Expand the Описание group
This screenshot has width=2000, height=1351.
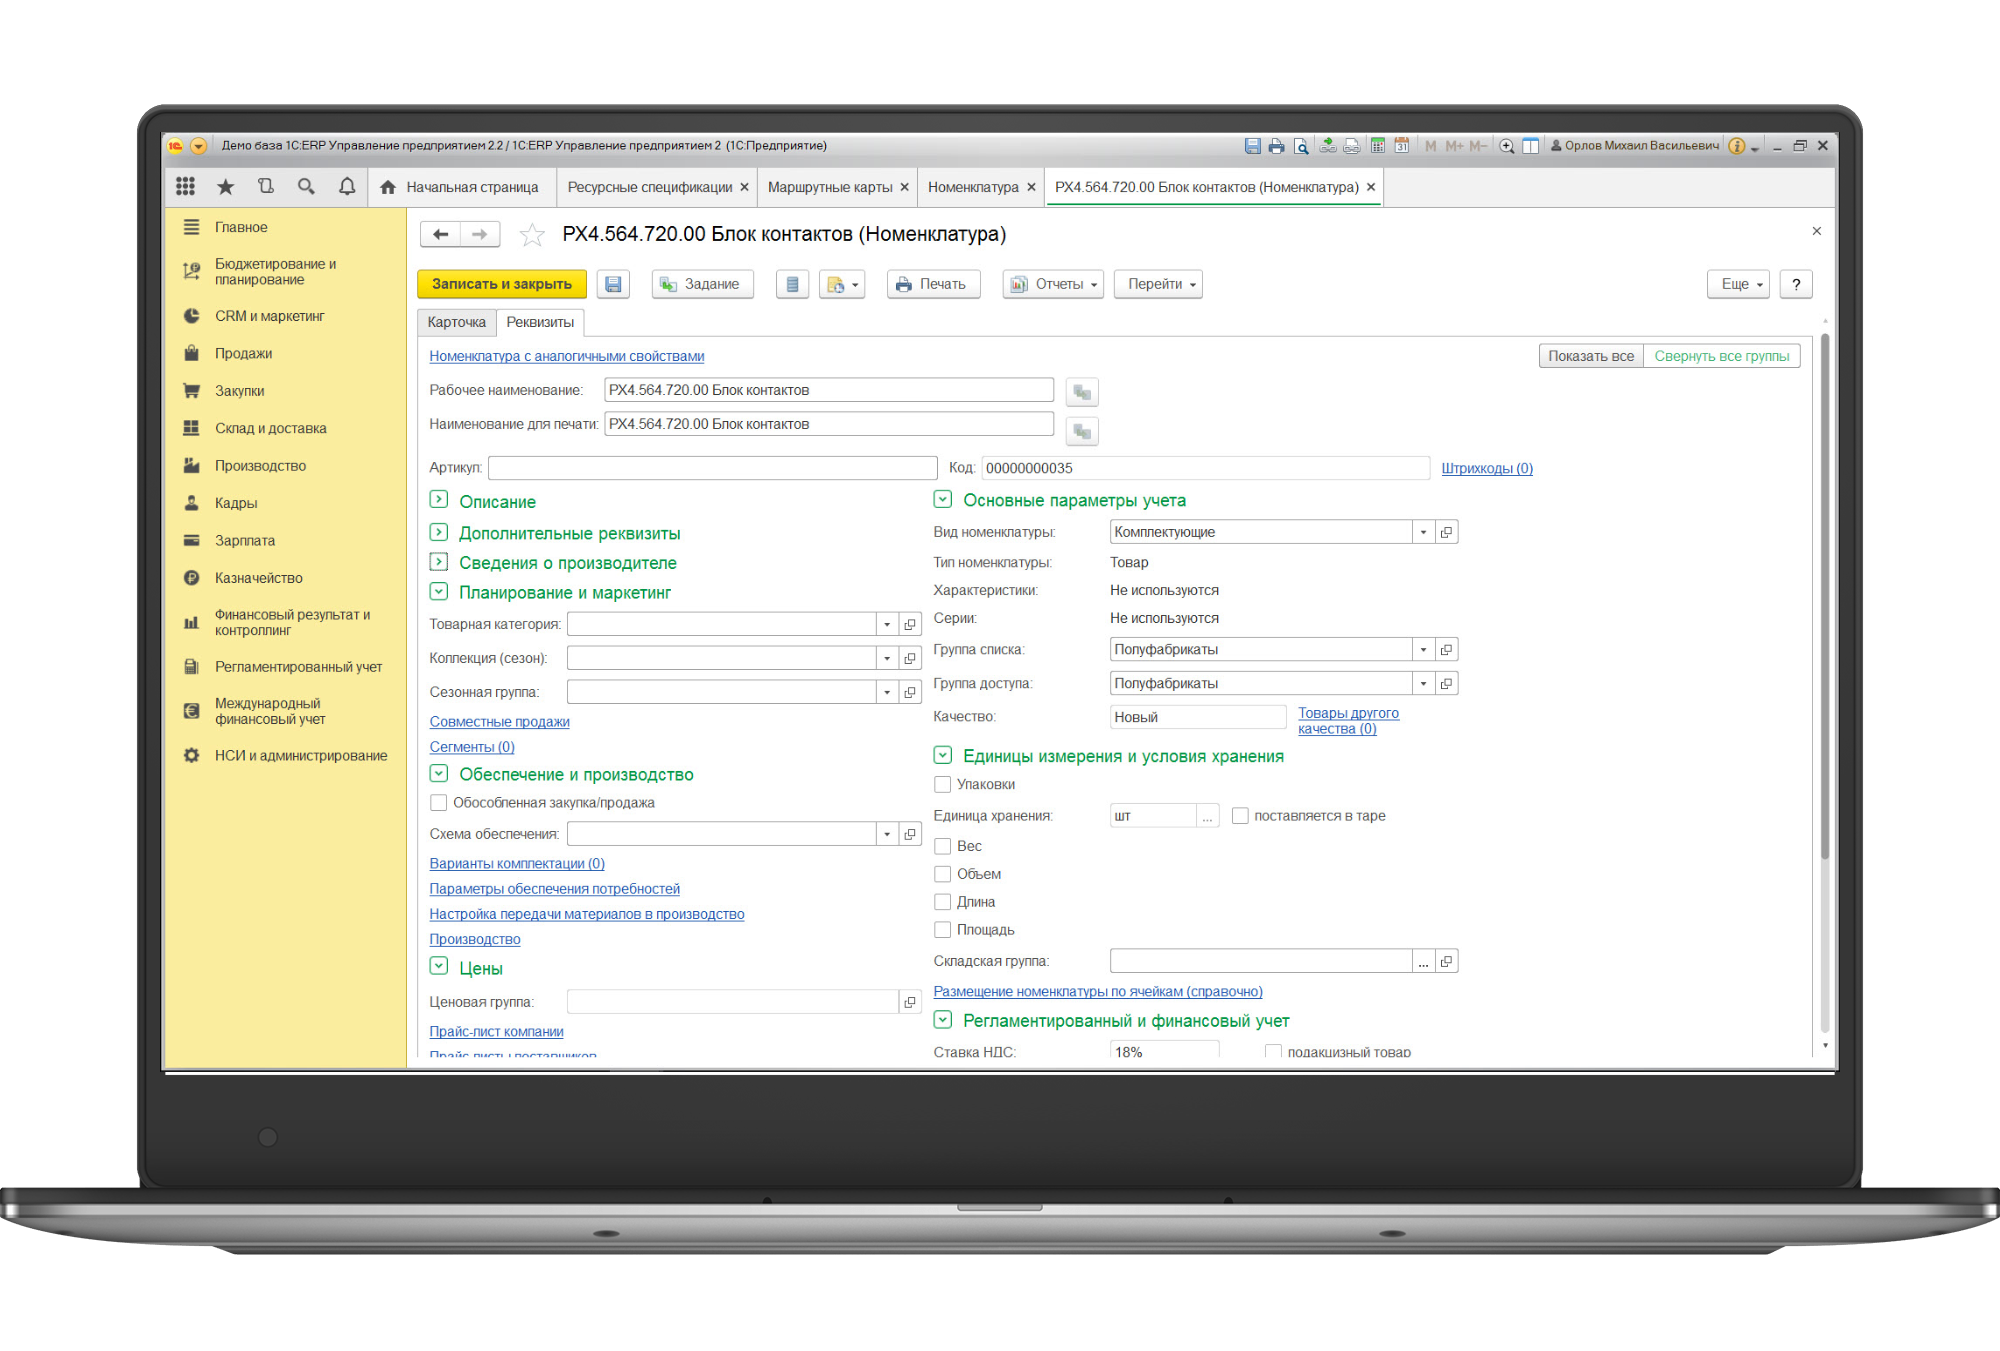(x=438, y=500)
